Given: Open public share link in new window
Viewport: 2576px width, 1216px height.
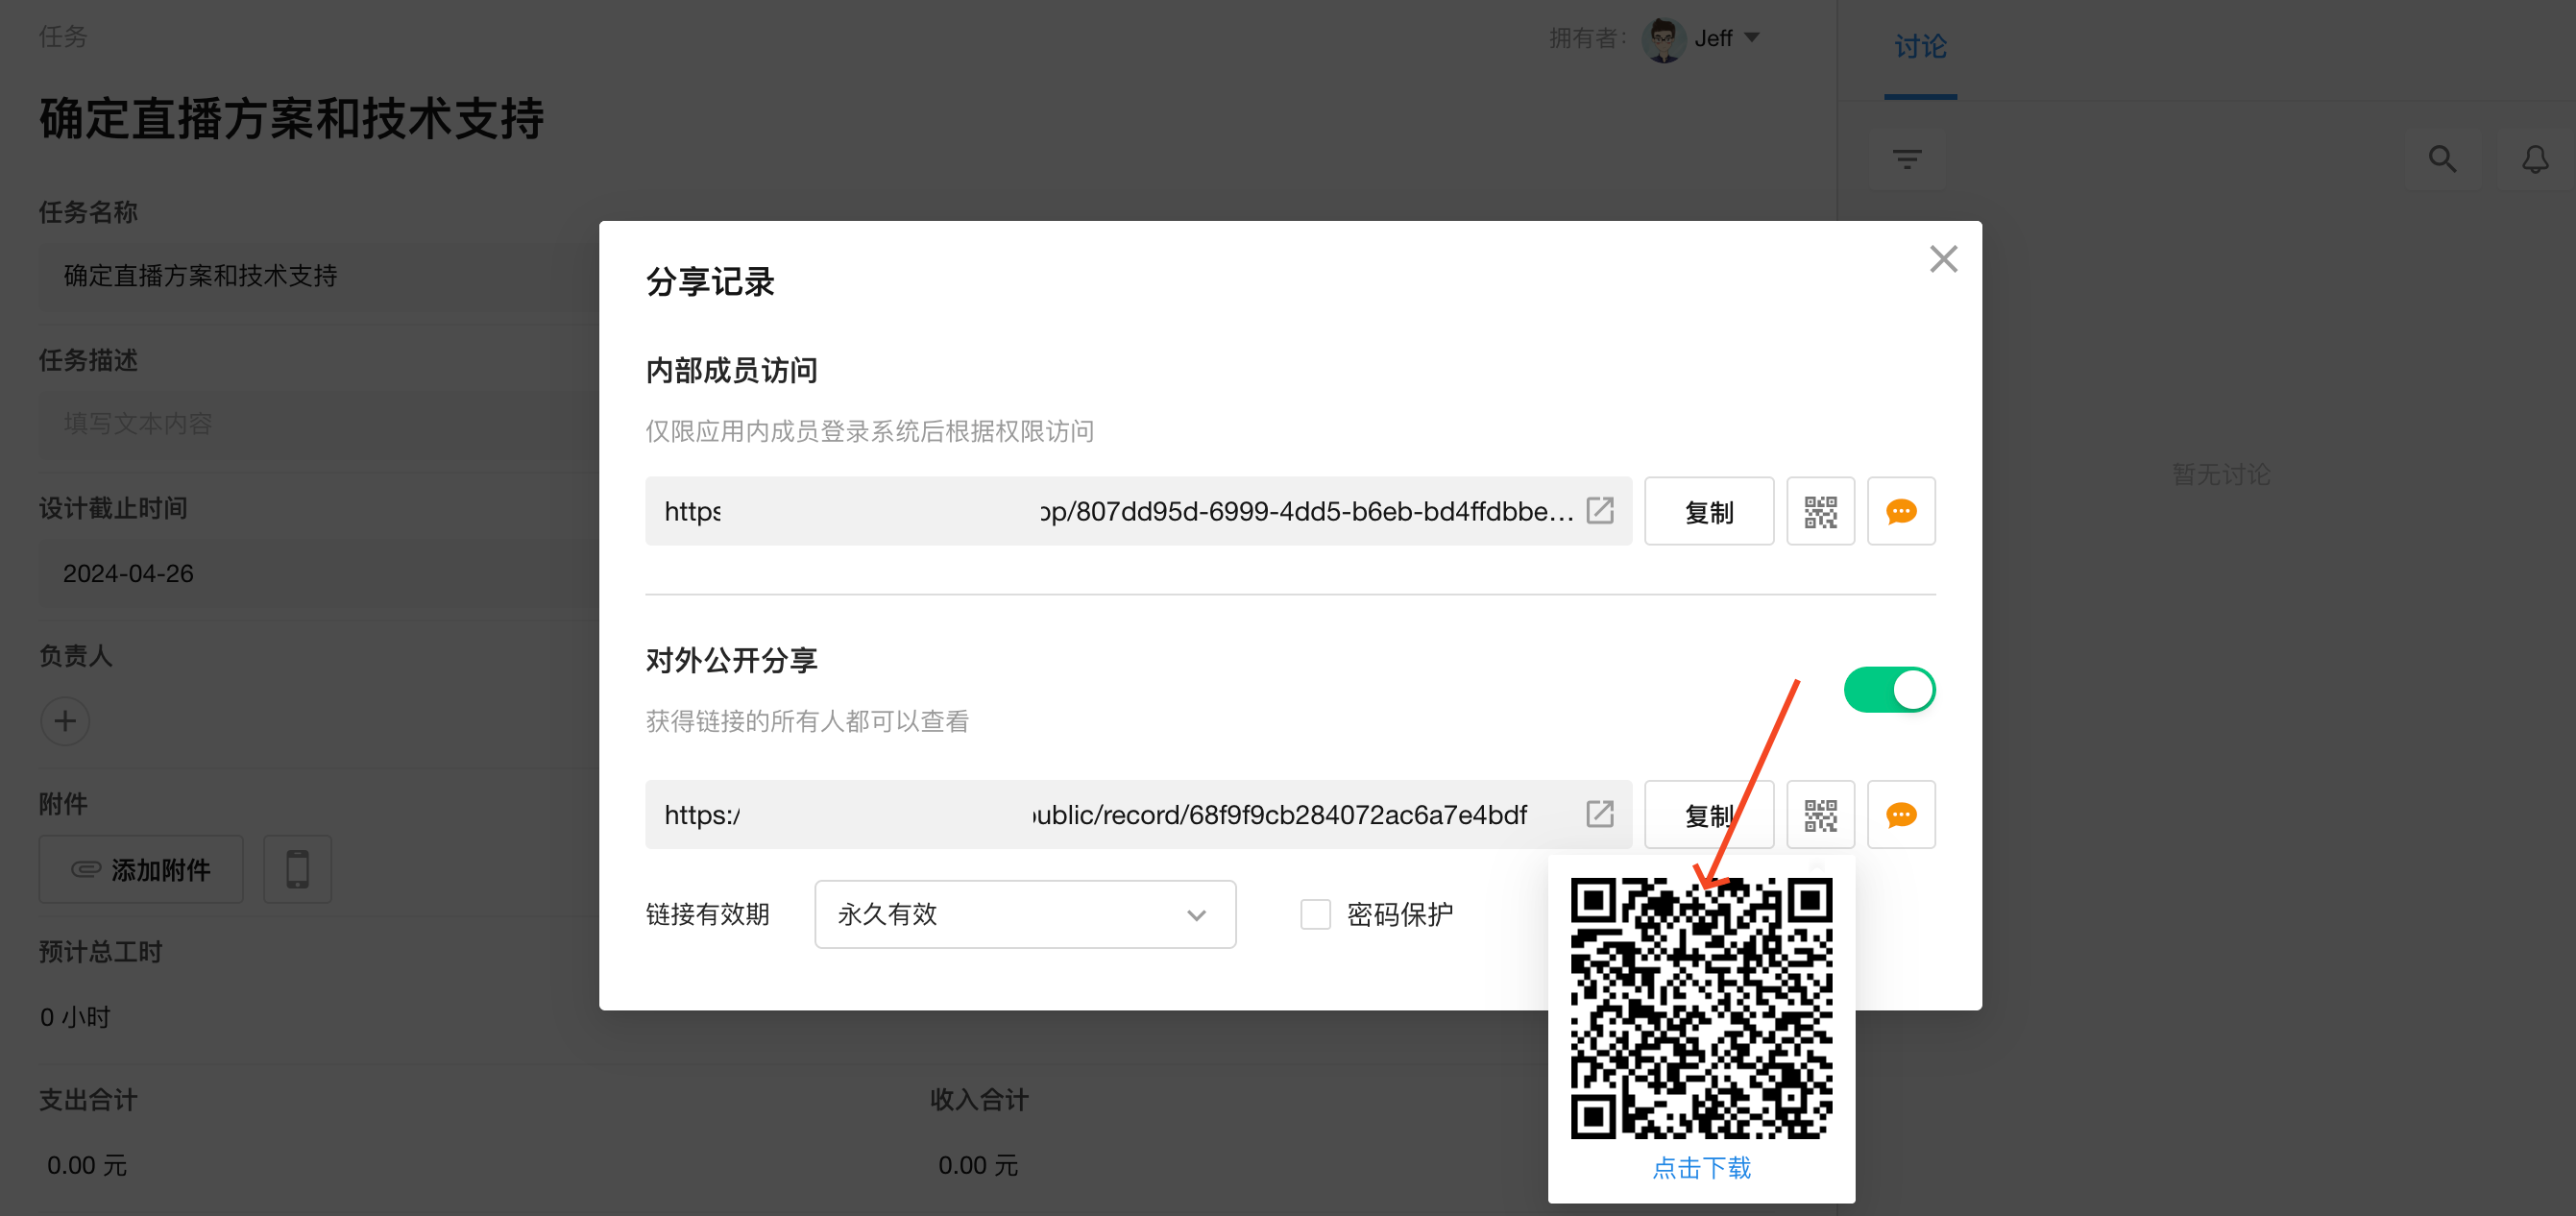Looking at the screenshot, I should 1599,814.
